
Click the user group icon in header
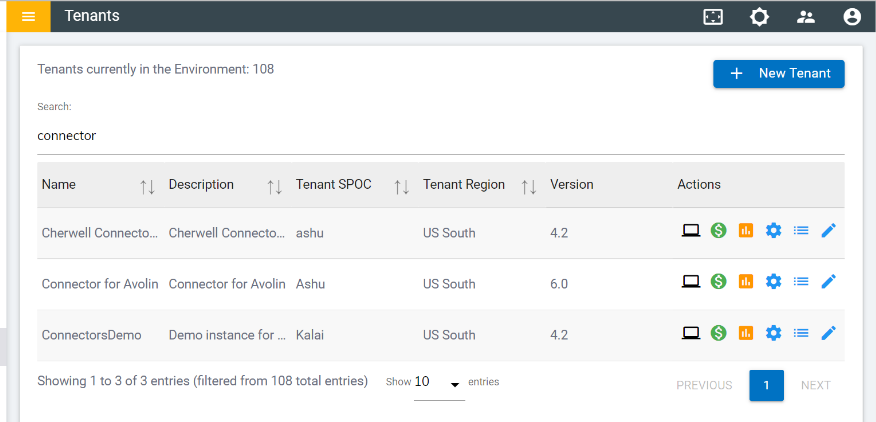click(806, 17)
